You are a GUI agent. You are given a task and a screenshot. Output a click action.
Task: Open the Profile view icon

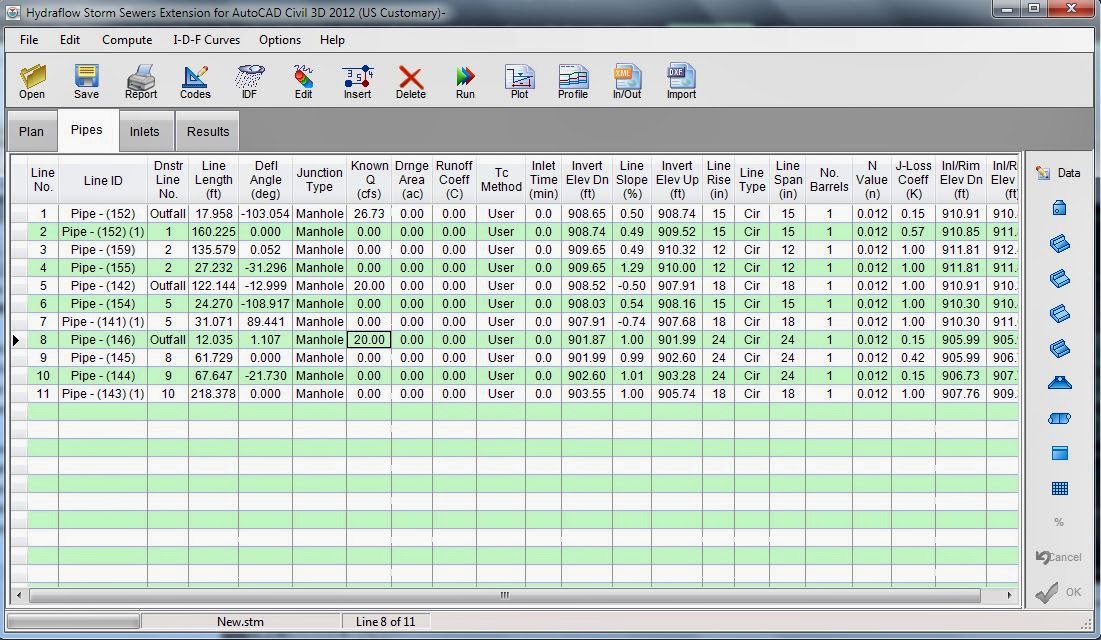point(572,80)
